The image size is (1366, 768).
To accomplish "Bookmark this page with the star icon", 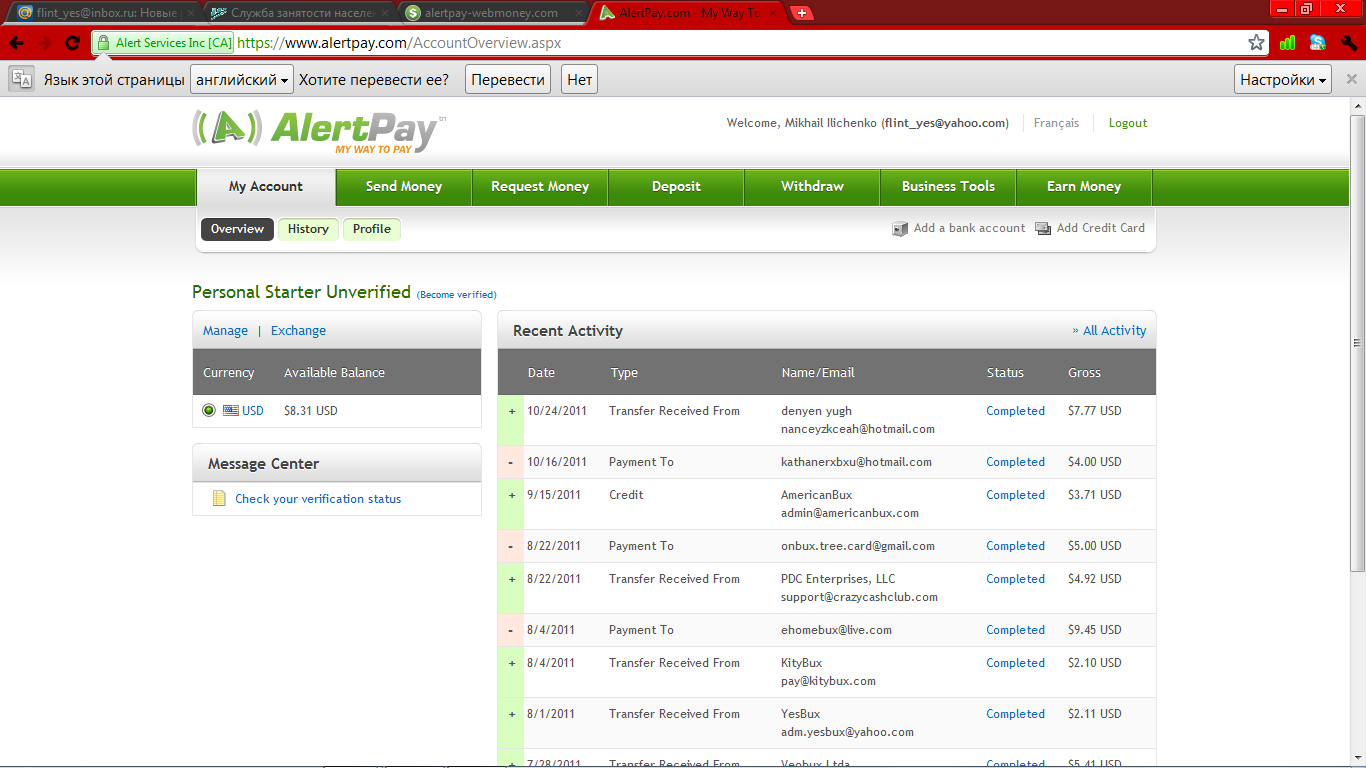I will [x=1256, y=43].
